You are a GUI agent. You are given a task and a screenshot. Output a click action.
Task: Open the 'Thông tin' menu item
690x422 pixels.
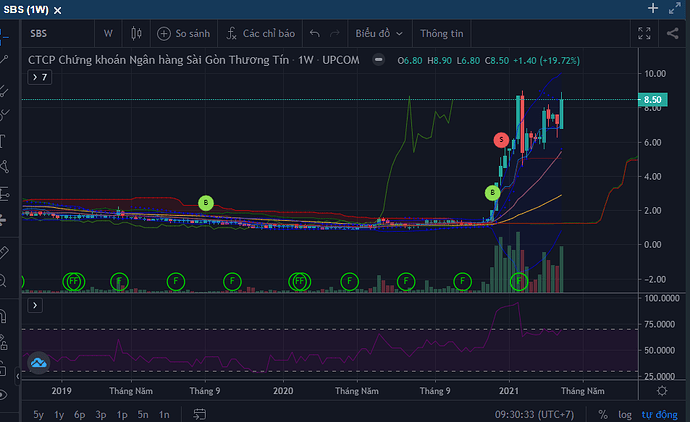click(442, 33)
